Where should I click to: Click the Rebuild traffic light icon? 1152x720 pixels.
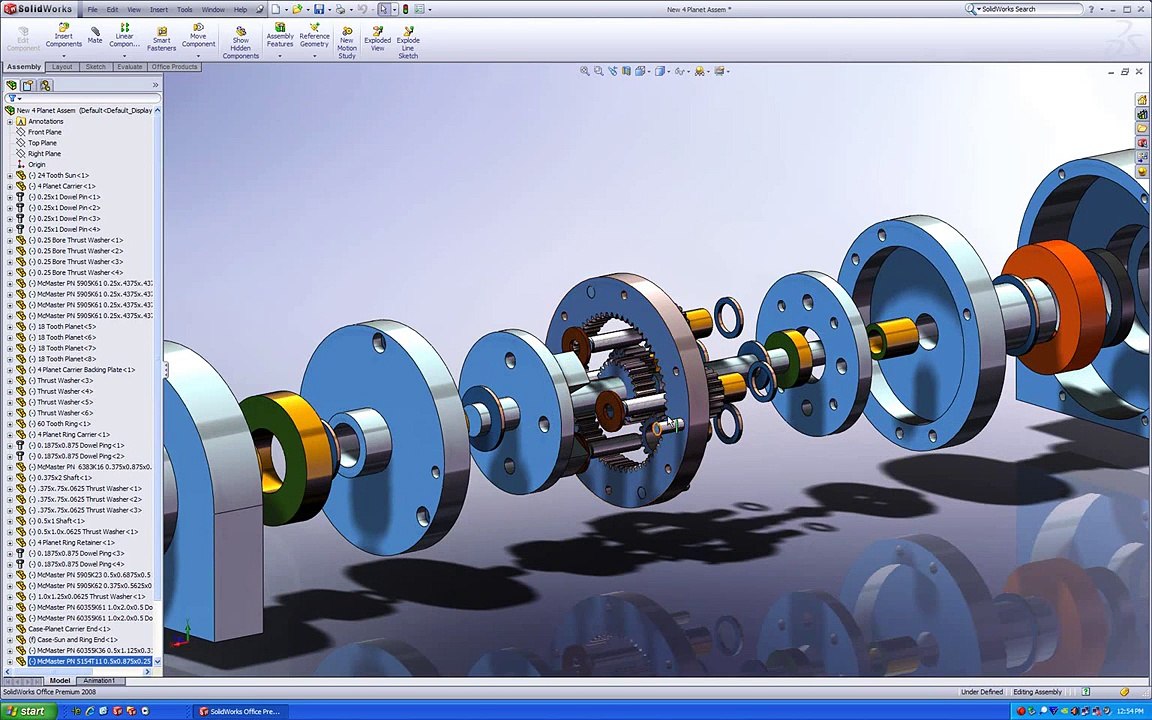[406, 10]
